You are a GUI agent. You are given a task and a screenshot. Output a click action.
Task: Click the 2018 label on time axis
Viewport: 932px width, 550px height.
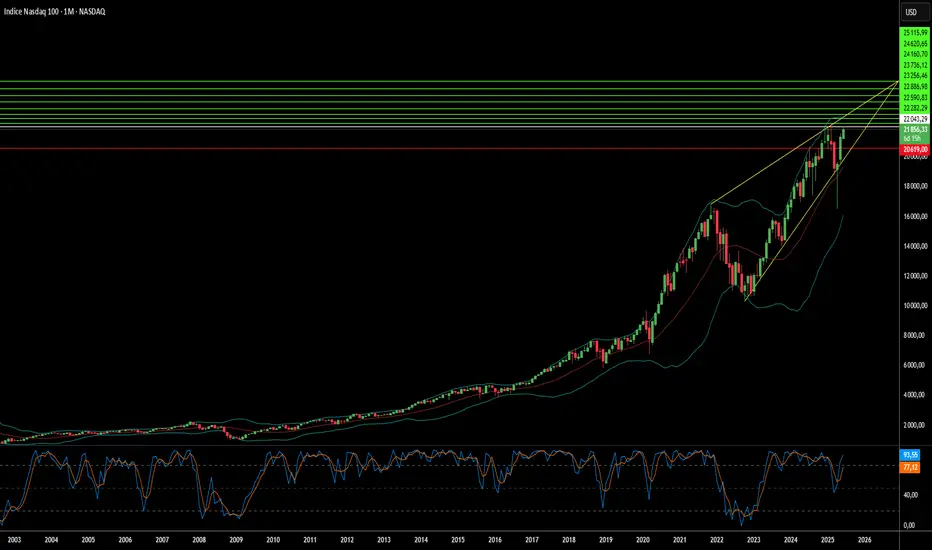(x=569, y=540)
